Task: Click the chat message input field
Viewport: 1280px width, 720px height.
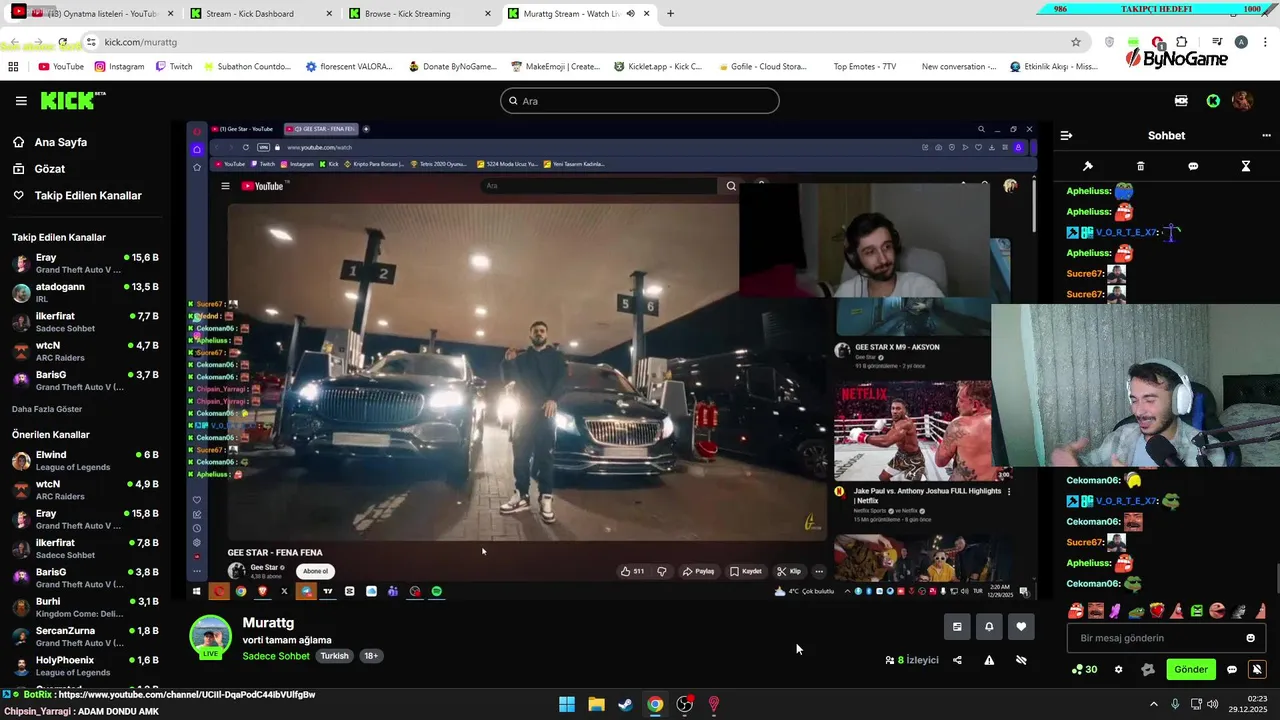Action: coord(1165,638)
